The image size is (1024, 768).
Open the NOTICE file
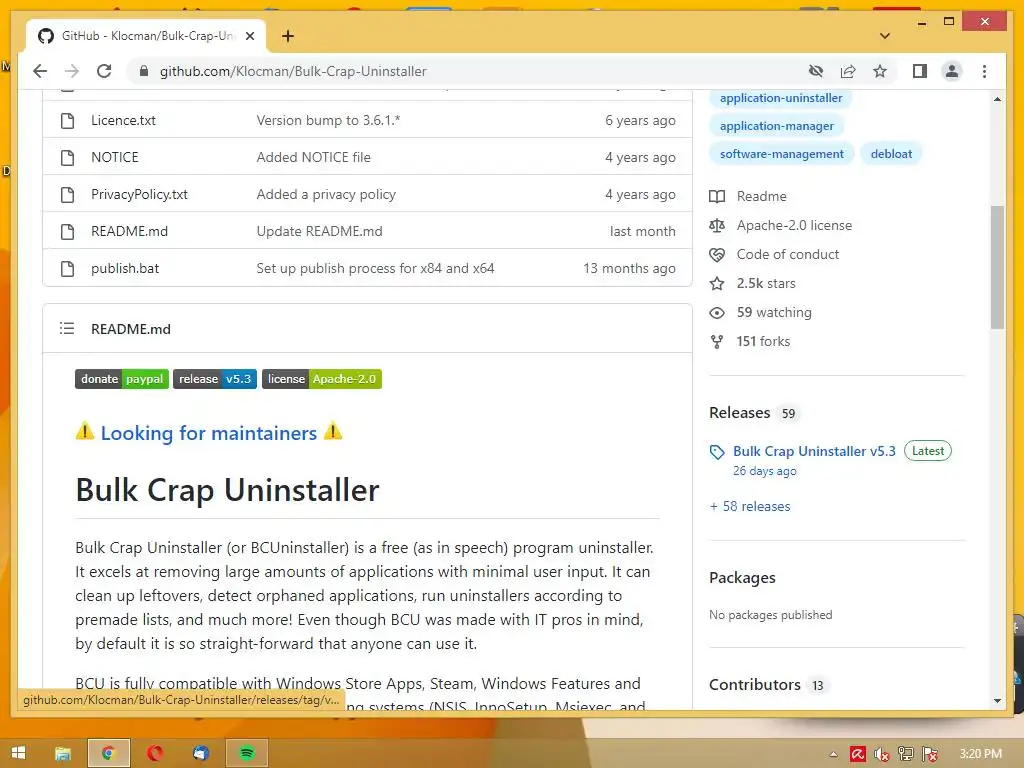click(x=115, y=157)
